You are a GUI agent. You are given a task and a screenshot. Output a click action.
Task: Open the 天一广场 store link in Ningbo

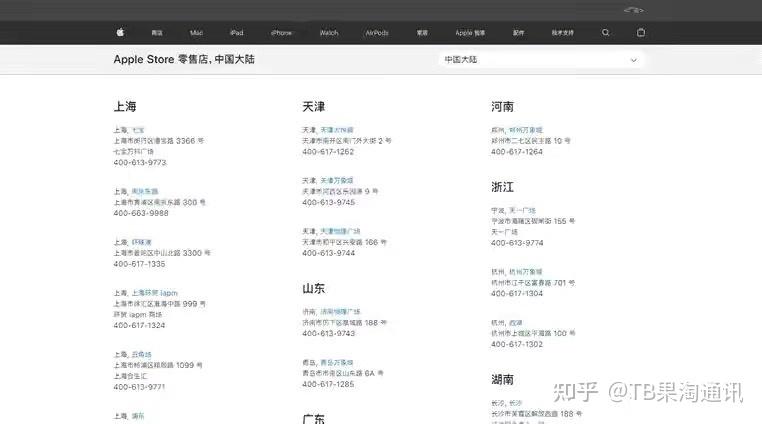click(522, 210)
